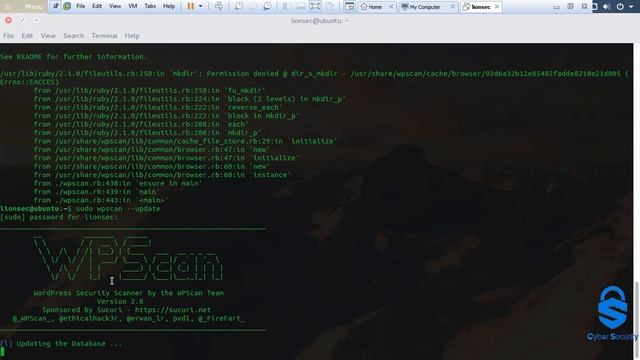Expand the power options dropdown arrow
The width and height of the screenshot is (640, 360).
click(x=200, y=6)
